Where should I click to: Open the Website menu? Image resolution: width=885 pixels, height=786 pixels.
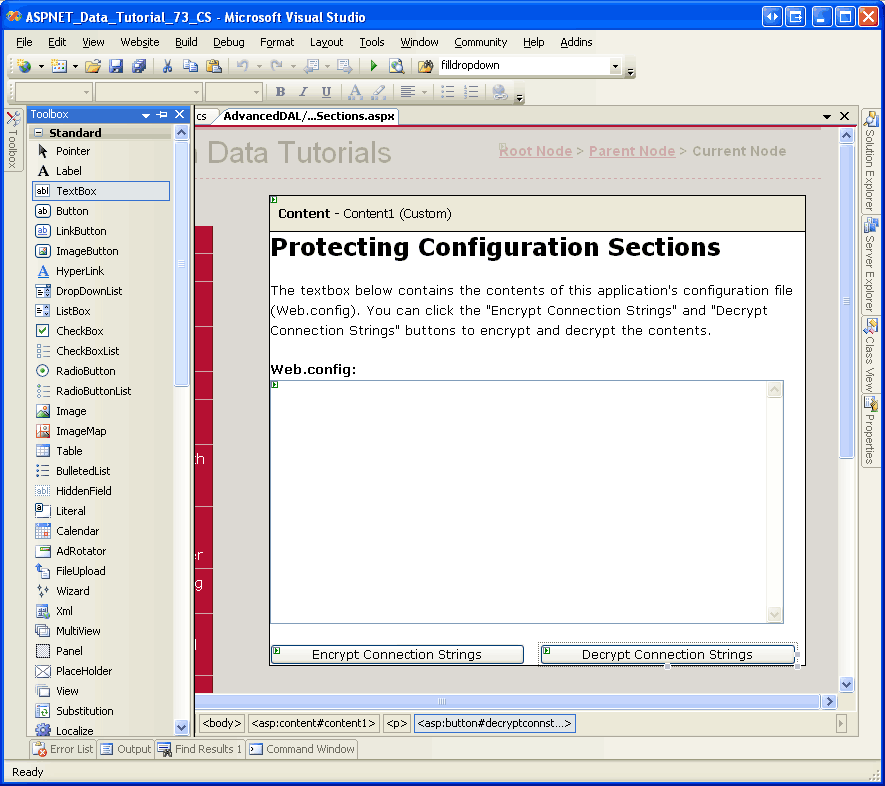point(139,42)
